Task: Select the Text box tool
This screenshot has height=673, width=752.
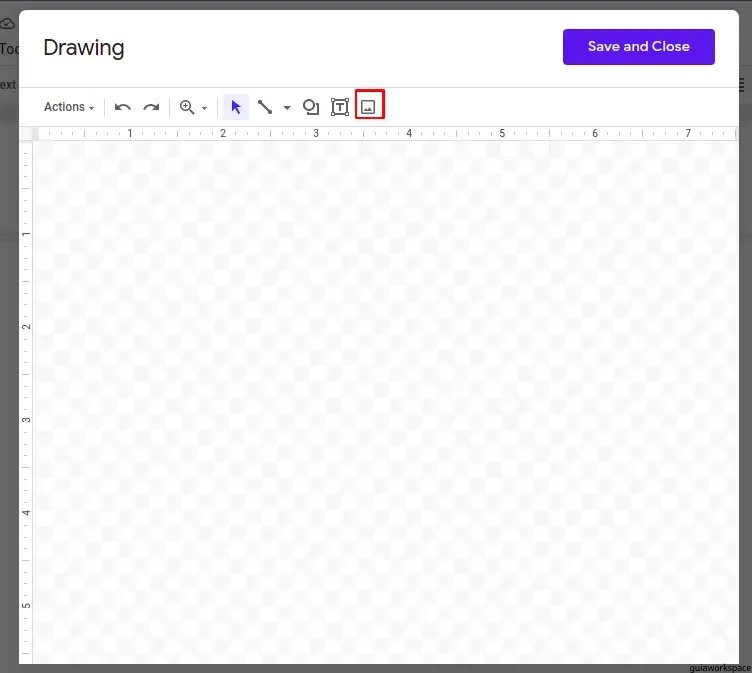Action: (x=340, y=107)
